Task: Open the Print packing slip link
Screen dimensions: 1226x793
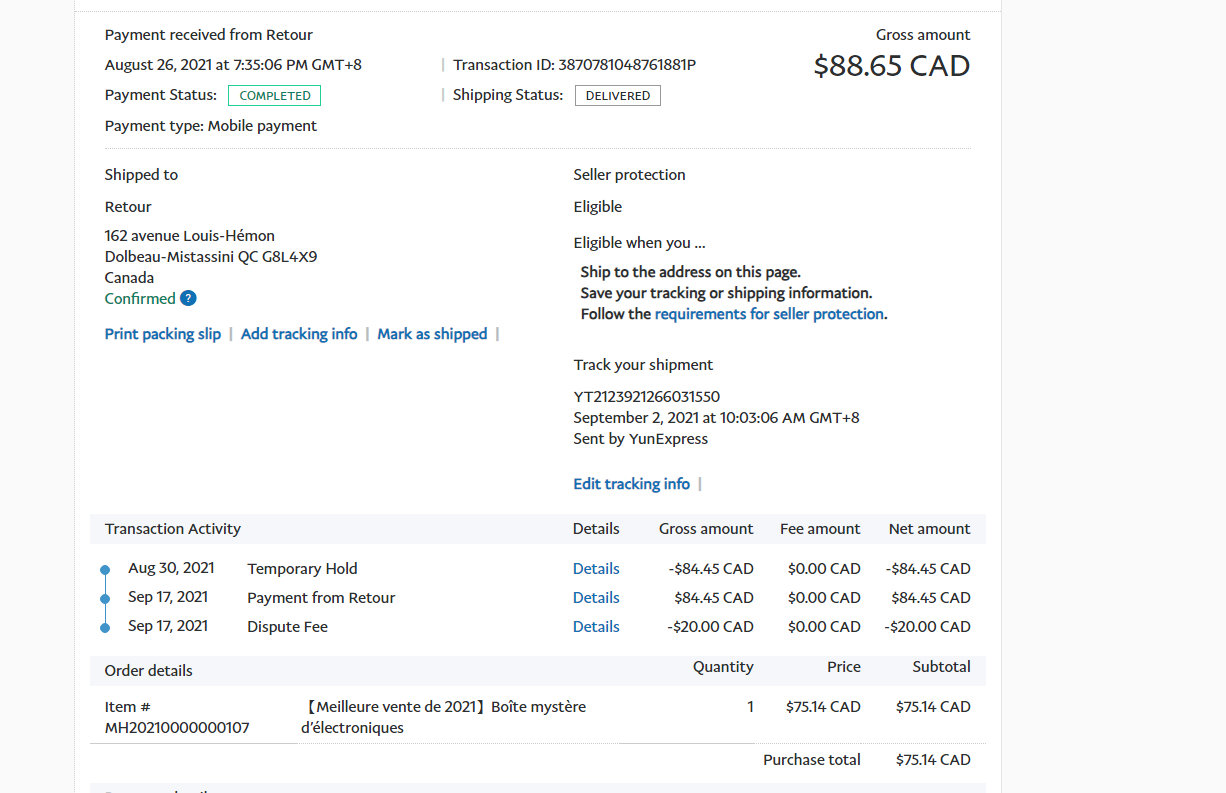Action: pyautogui.click(x=163, y=334)
